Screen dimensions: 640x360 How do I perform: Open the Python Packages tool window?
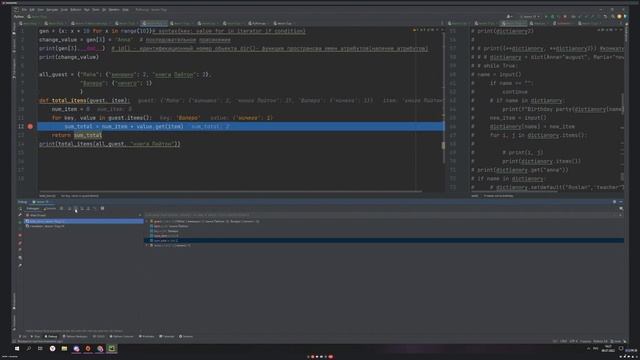coord(75,336)
